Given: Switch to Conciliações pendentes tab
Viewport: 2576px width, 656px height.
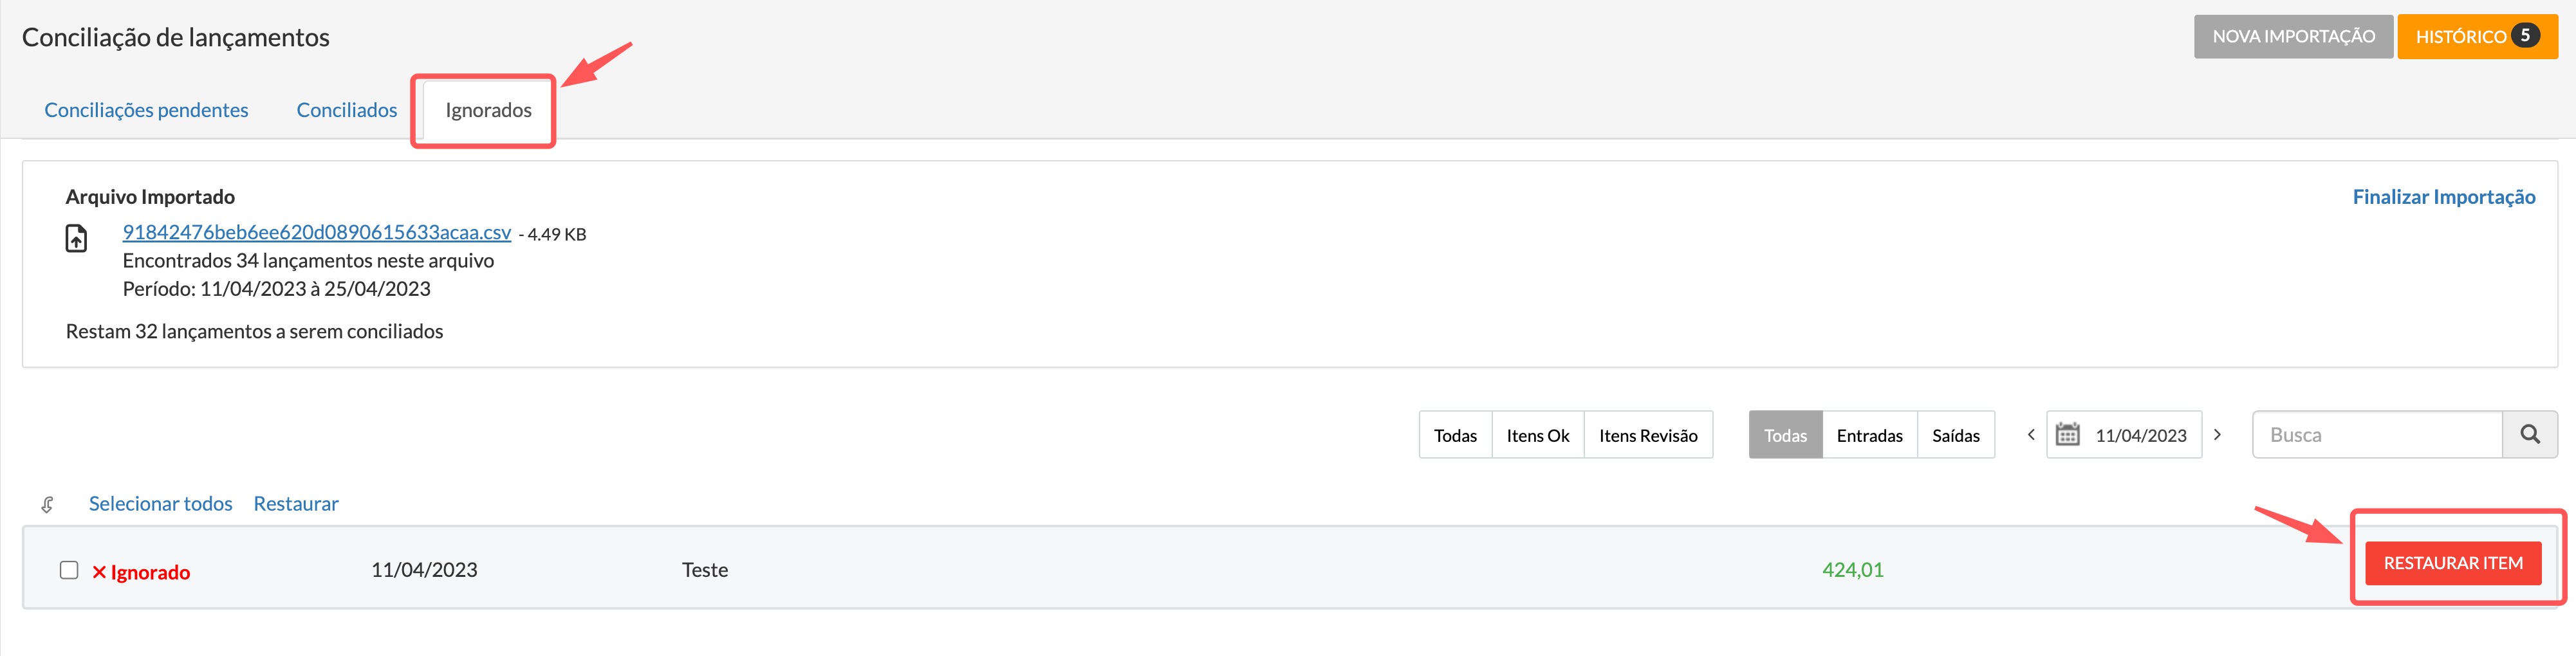Looking at the screenshot, I should click(x=146, y=110).
